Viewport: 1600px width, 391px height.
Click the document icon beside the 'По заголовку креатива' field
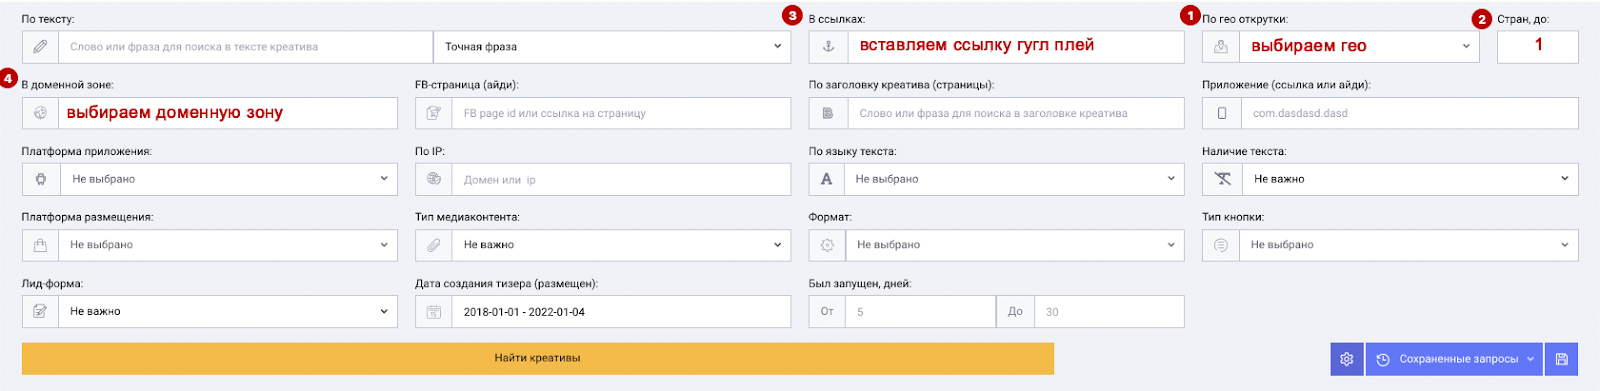tap(827, 113)
